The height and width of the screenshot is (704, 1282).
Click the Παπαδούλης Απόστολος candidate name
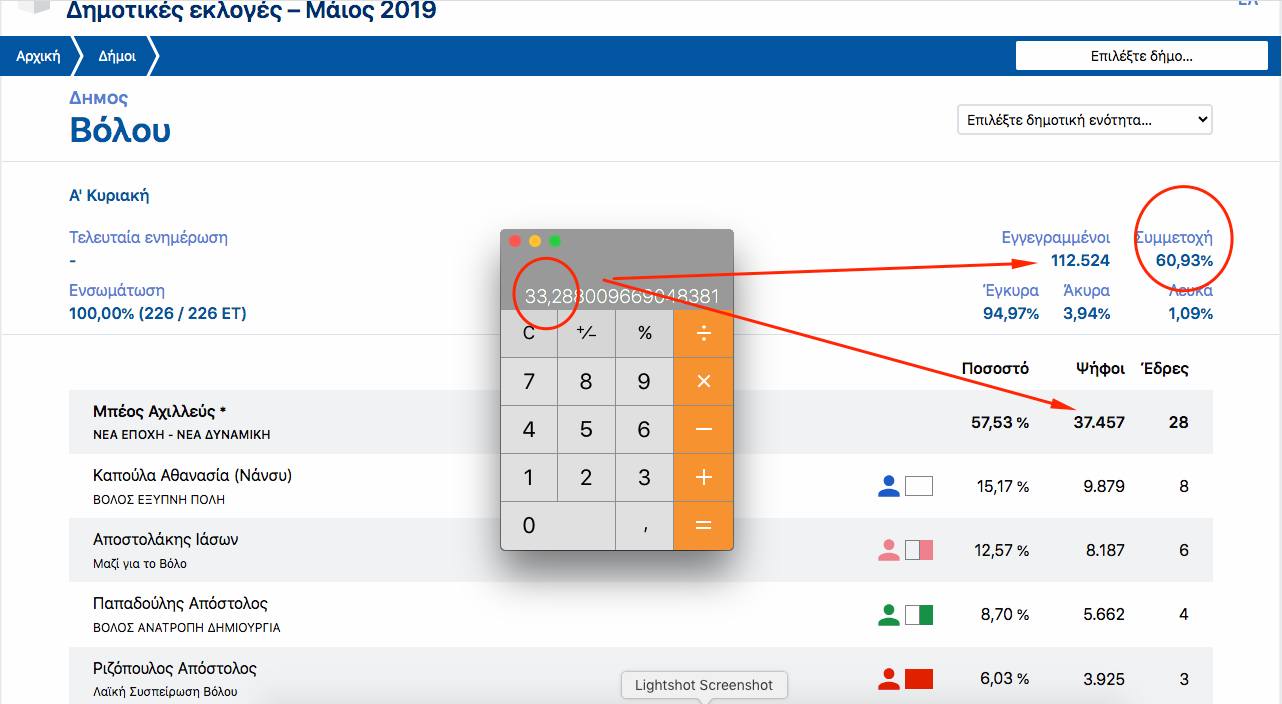pos(180,603)
